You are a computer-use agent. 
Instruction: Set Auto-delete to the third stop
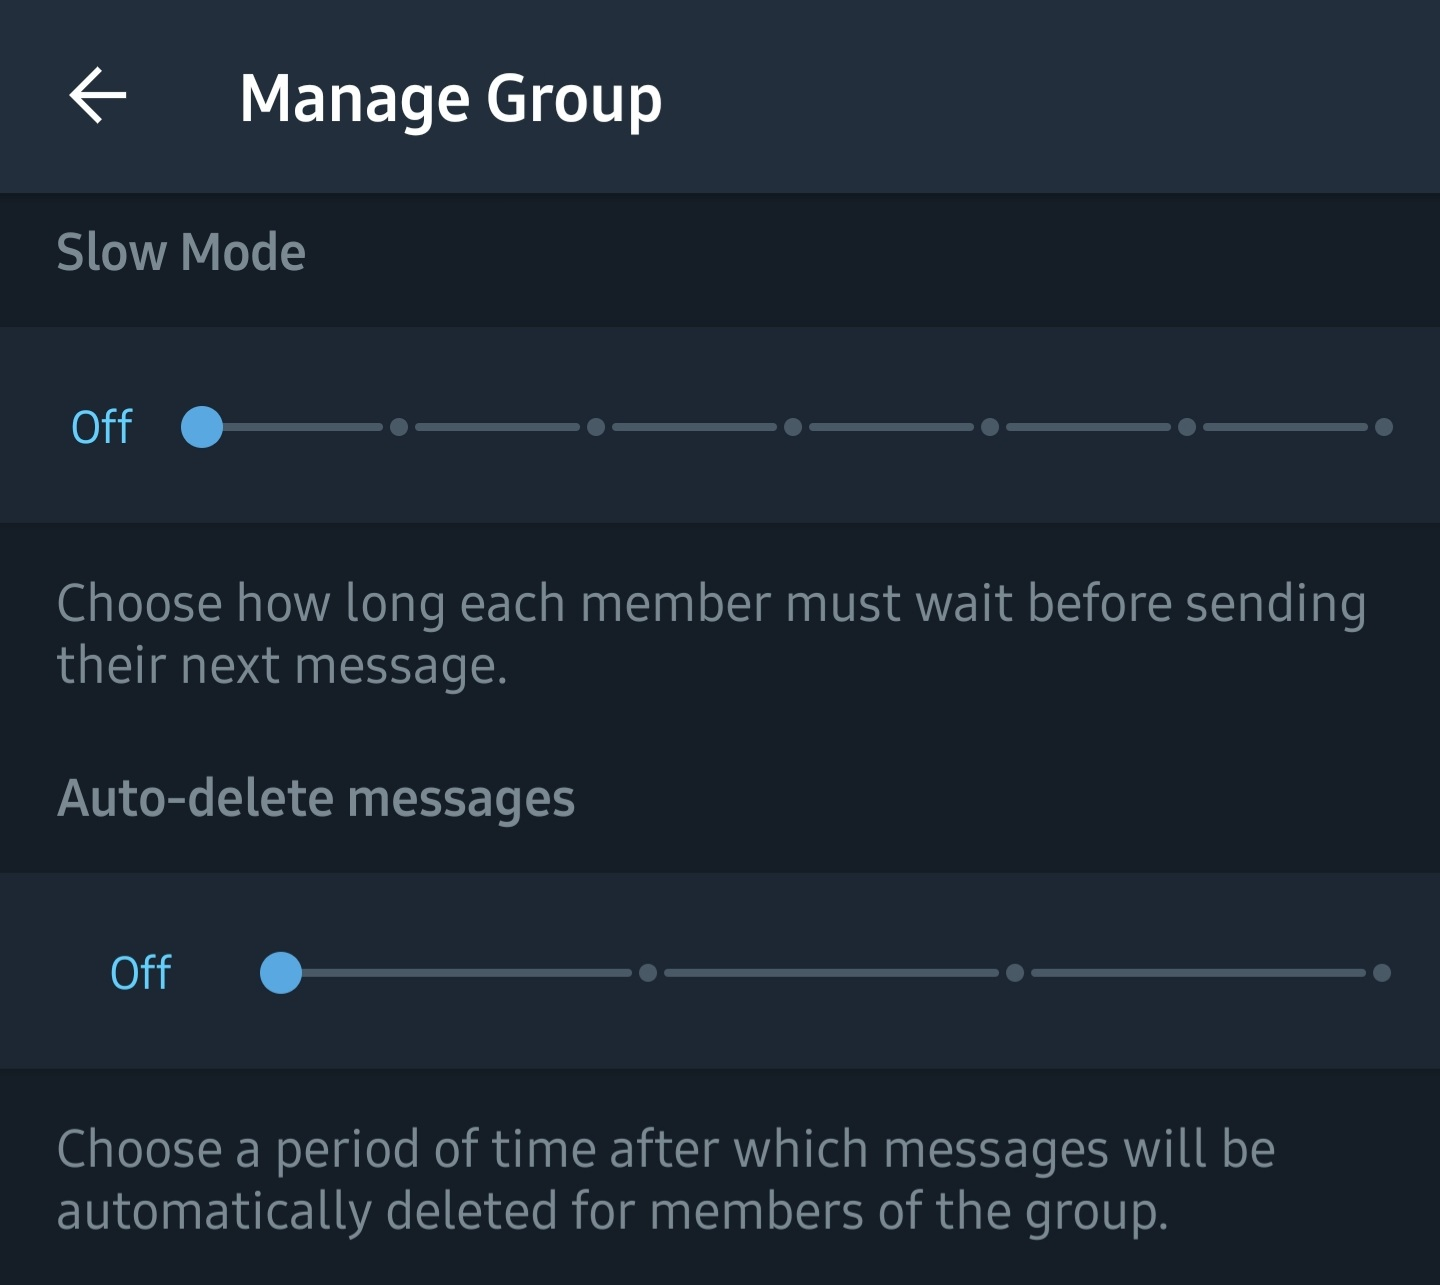tap(1015, 973)
